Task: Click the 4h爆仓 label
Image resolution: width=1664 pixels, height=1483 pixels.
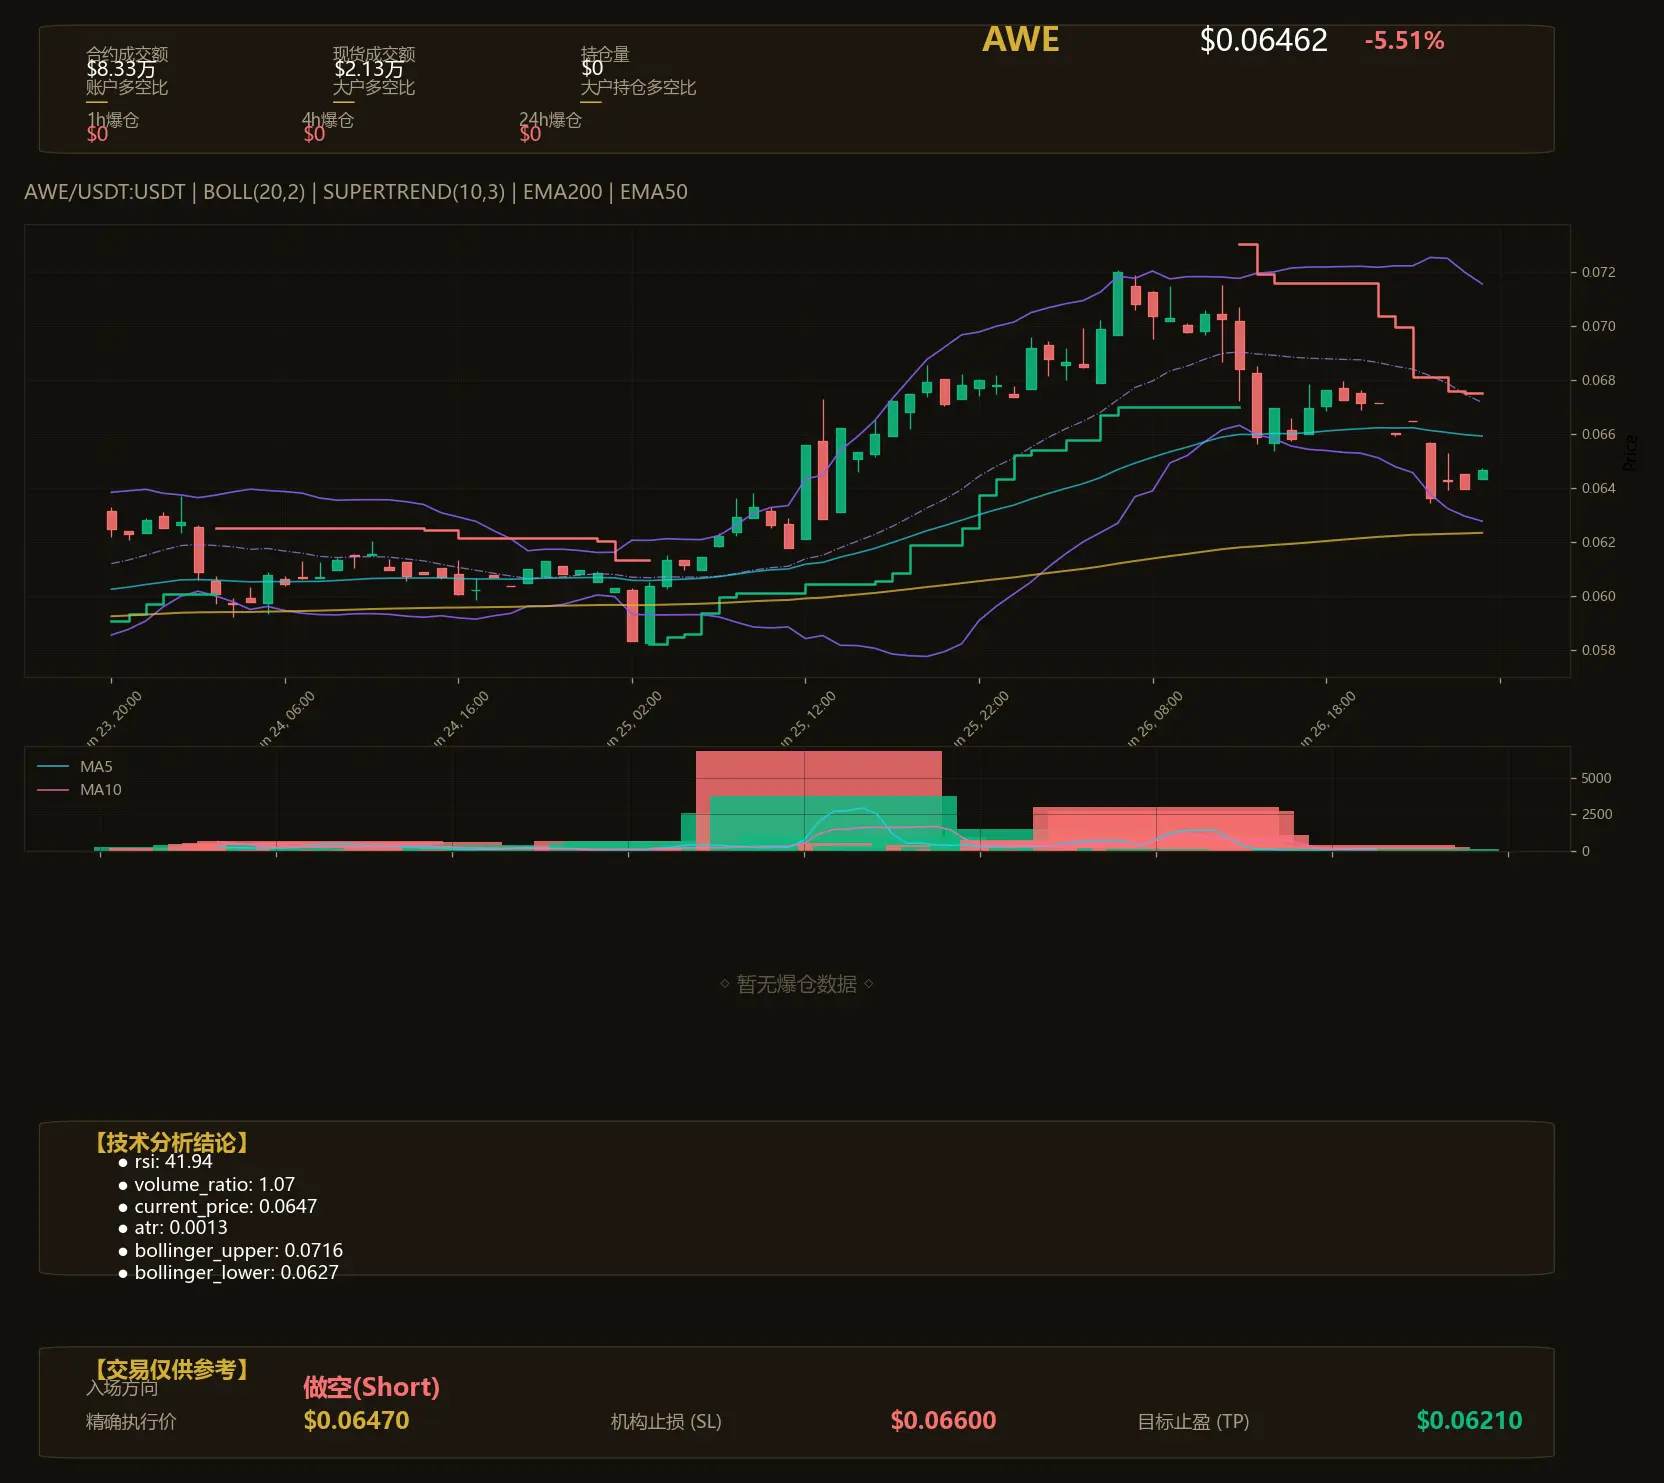Action: click(328, 120)
